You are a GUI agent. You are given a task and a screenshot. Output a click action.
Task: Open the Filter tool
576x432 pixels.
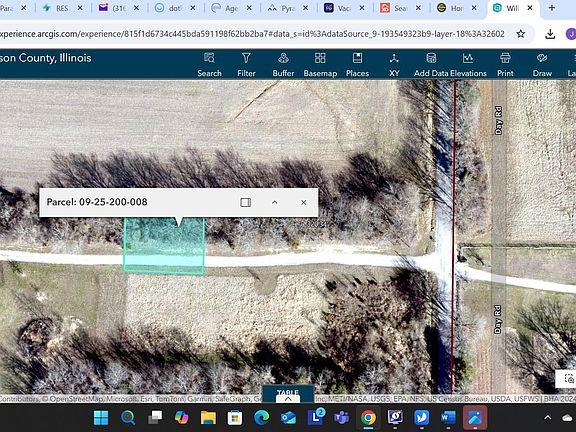point(246,65)
